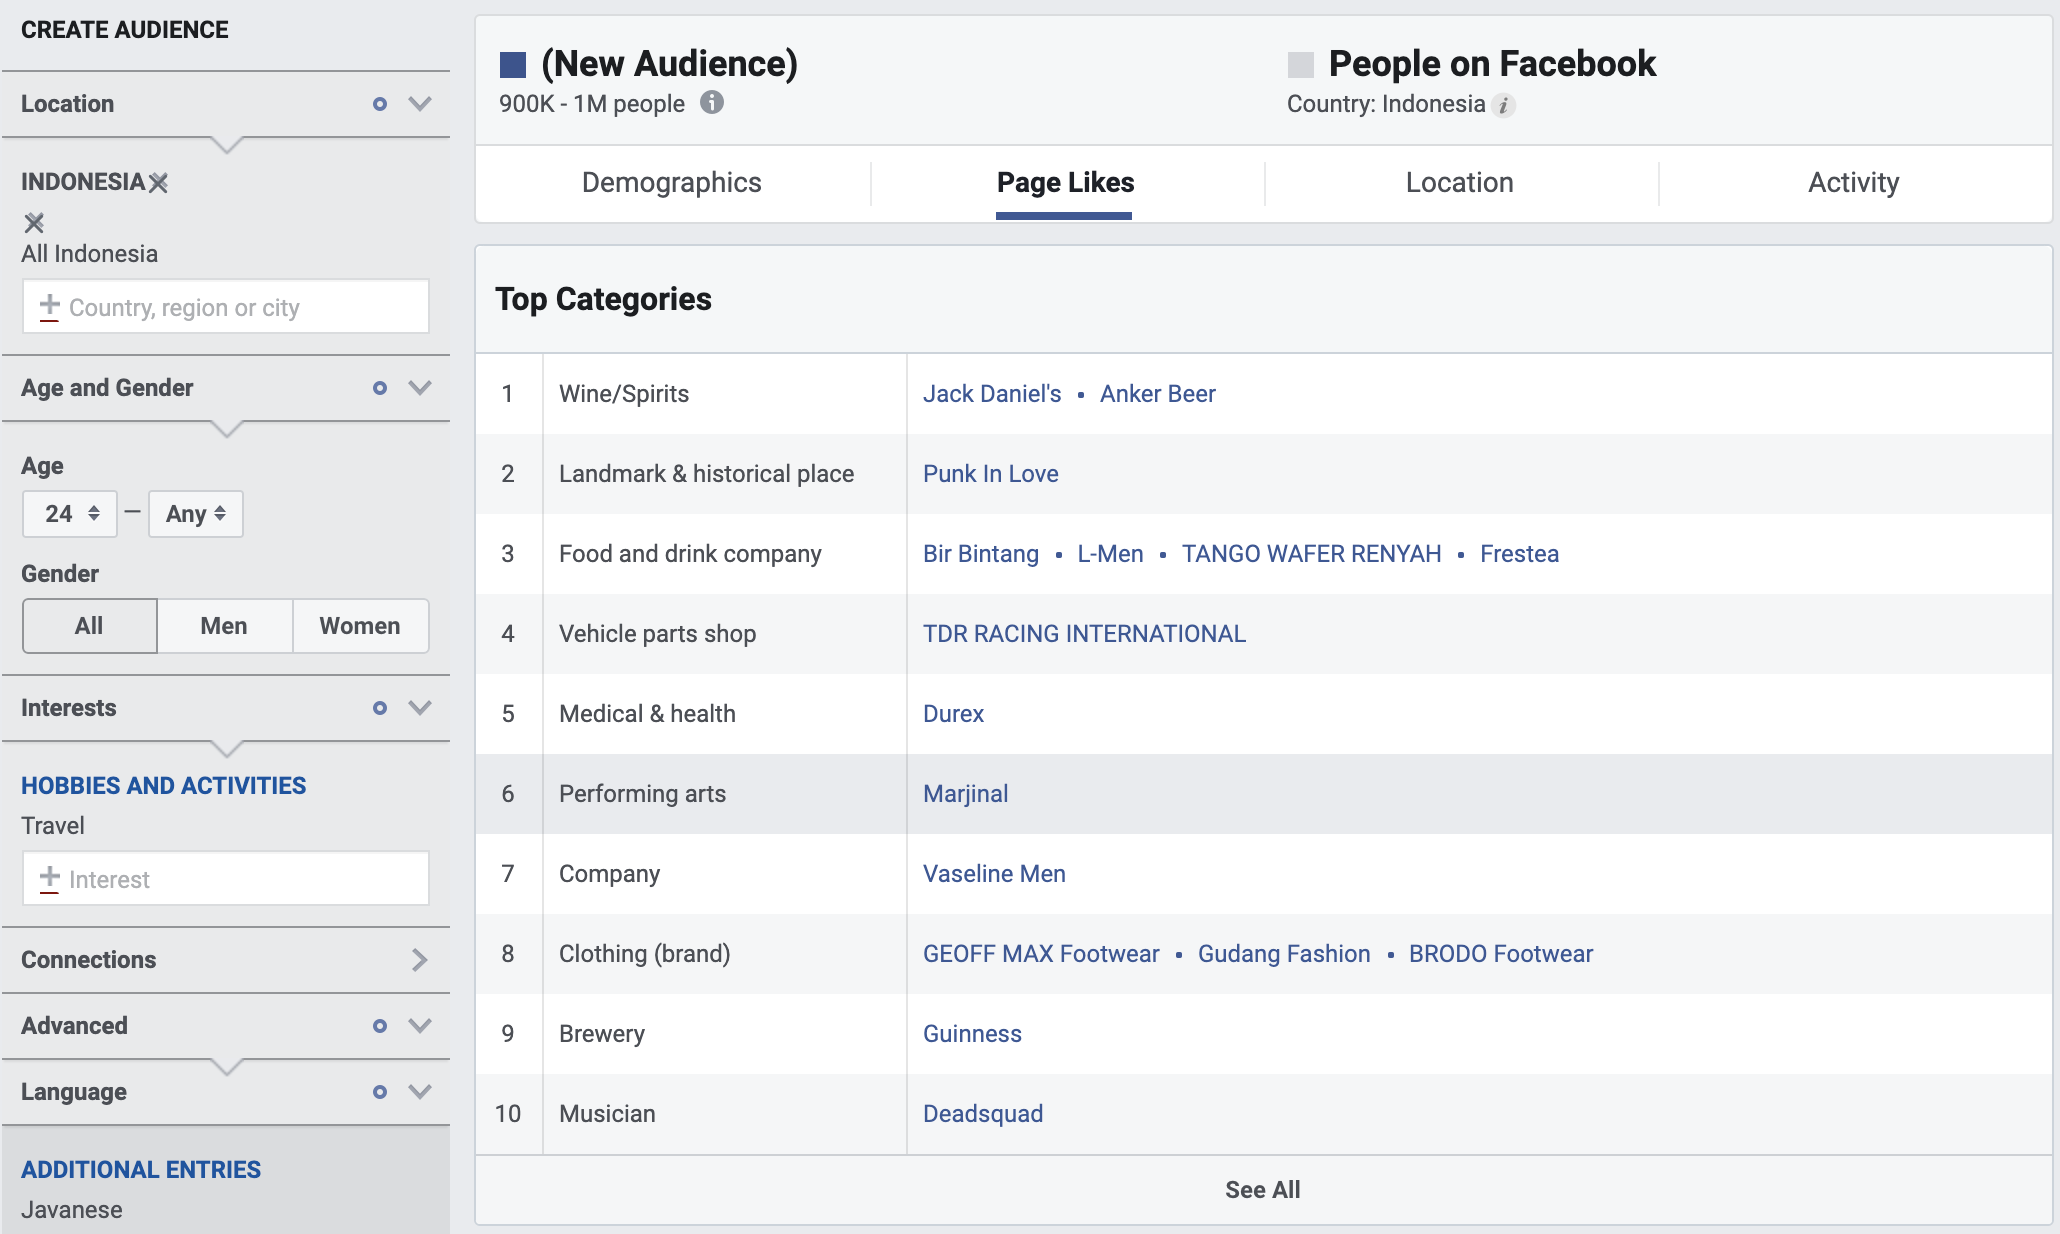Click the Javanese language entry
The height and width of the screenshot is (1234, 2060).
tap(72, 1210)
